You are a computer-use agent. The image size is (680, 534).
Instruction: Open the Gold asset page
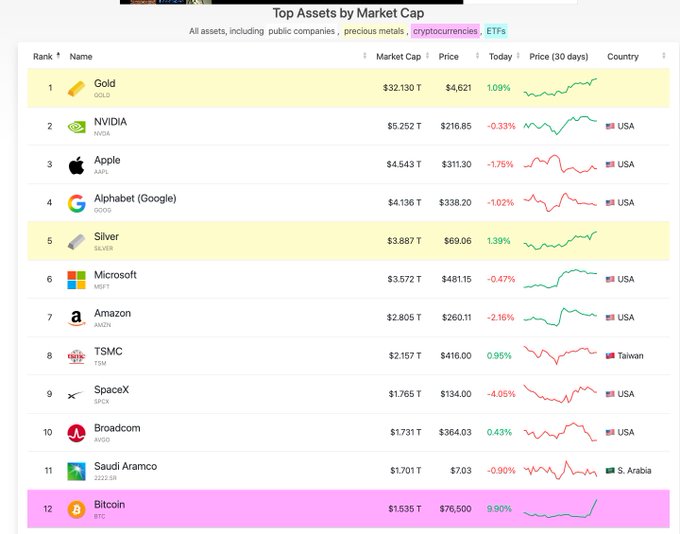pyautogui.click(x=105, y=83)
